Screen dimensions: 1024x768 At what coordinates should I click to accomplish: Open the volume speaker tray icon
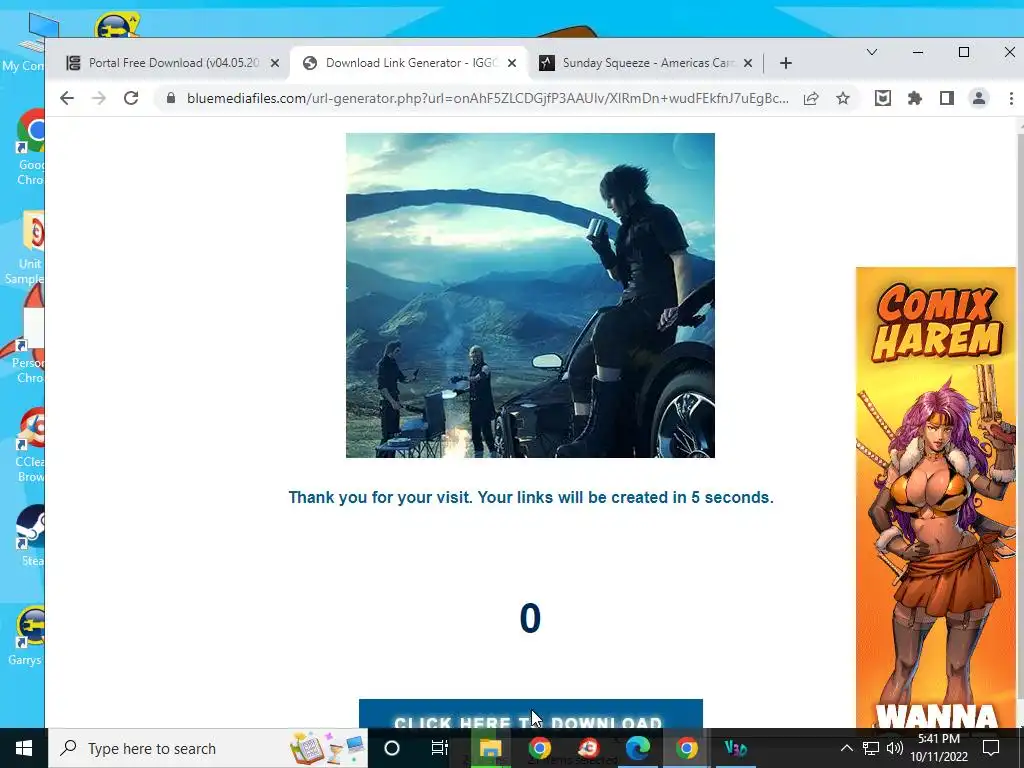pos(895,748)
